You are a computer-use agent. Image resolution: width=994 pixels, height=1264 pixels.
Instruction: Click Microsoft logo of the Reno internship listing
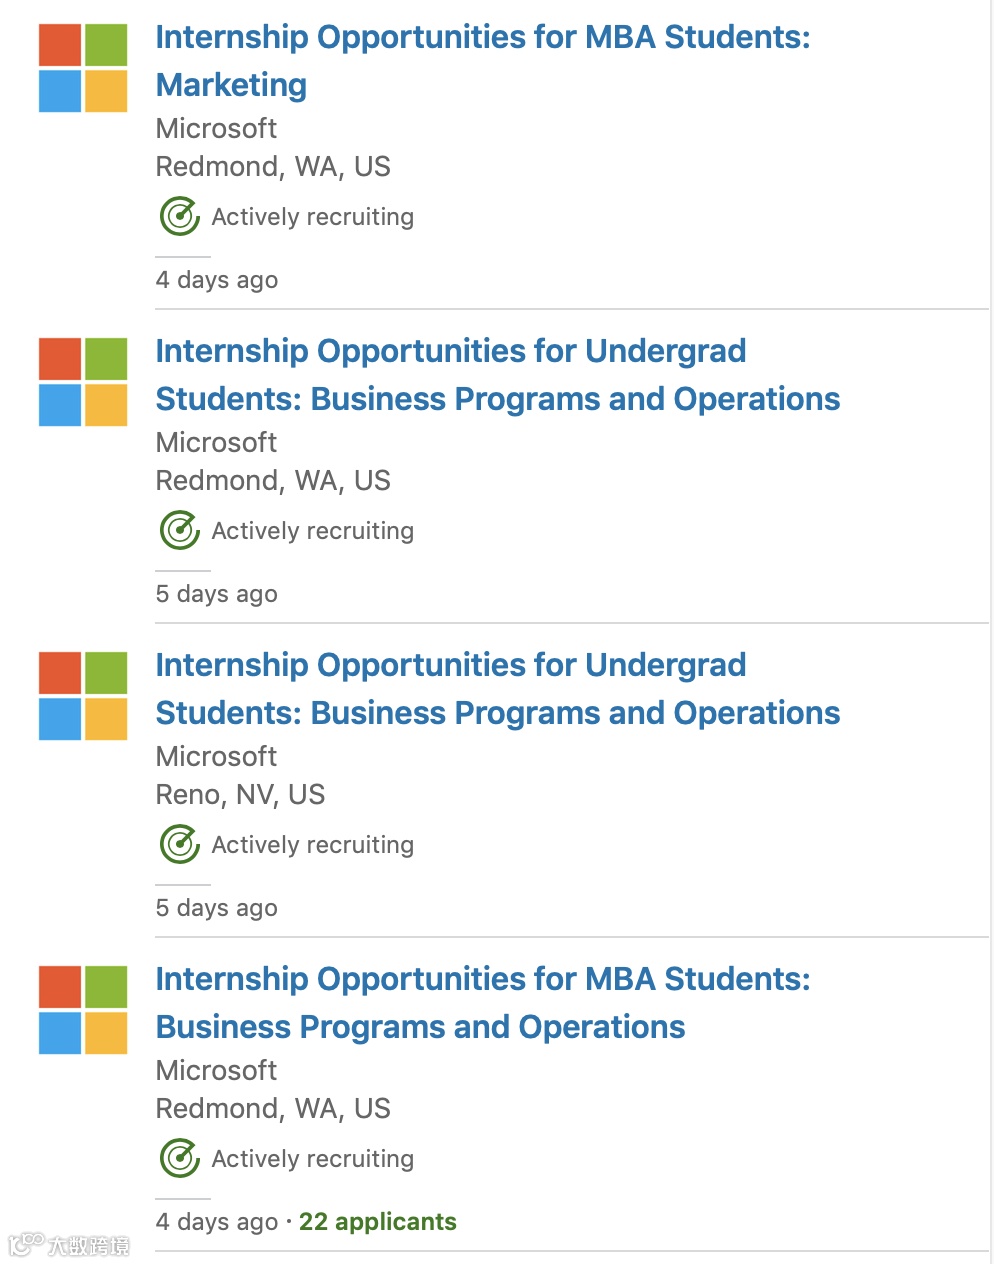(x=83, y=696)
